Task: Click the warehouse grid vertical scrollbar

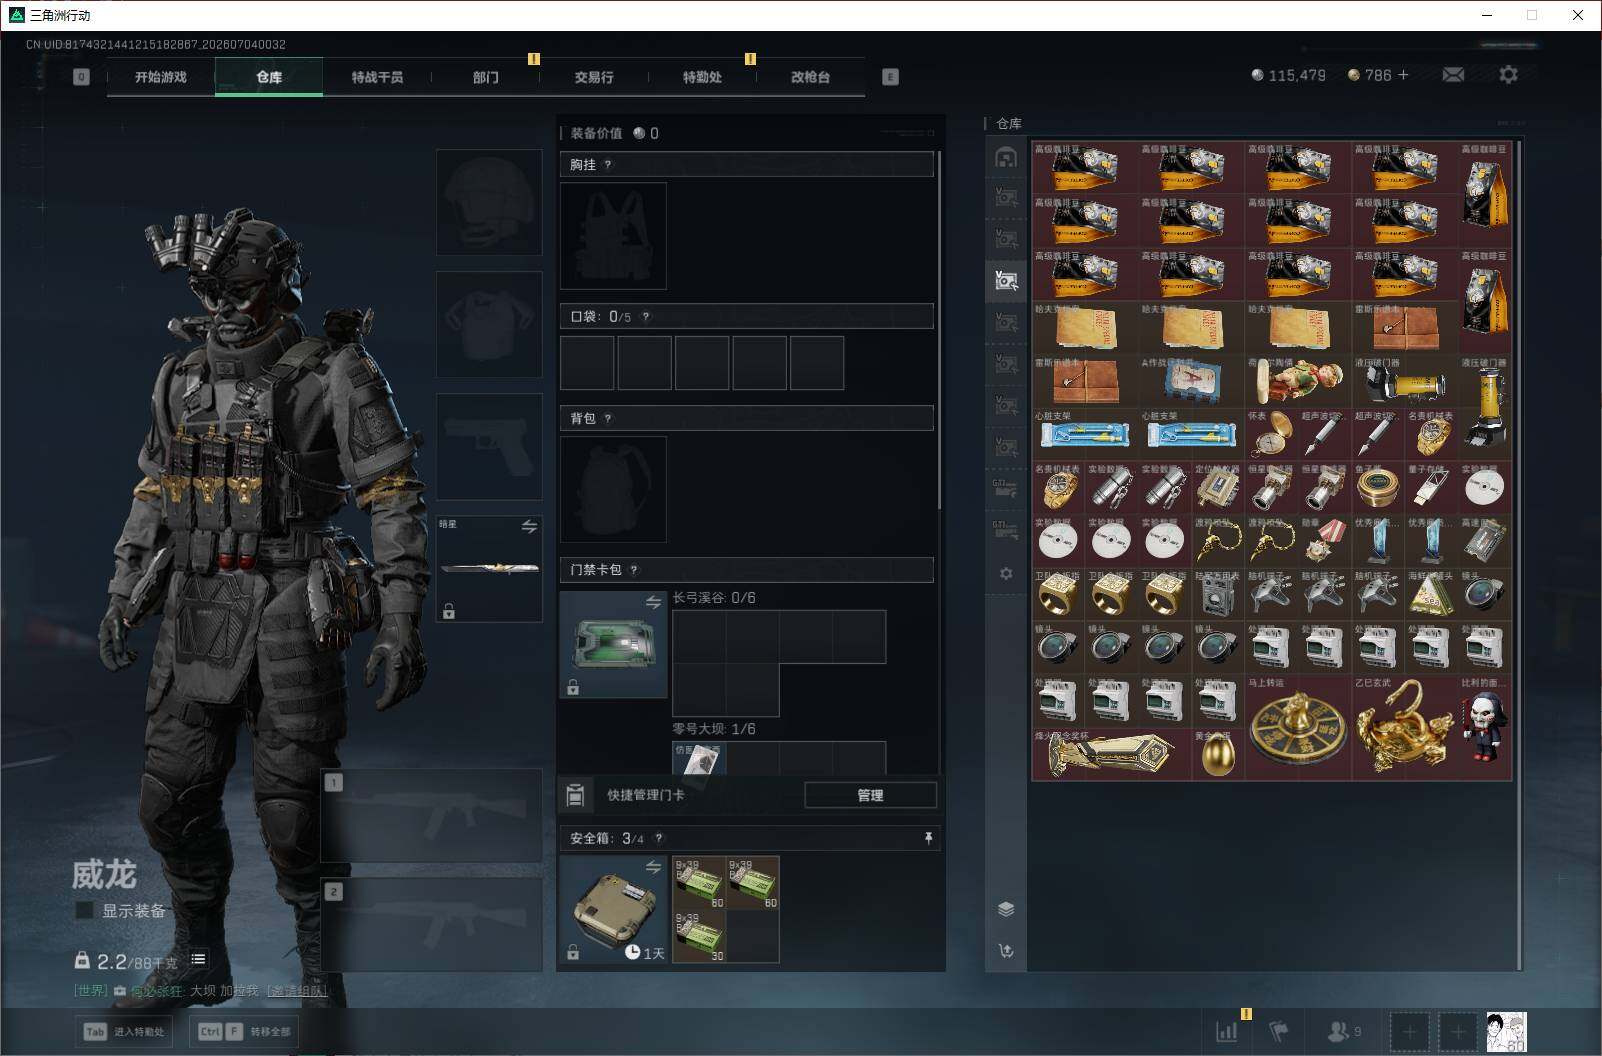Action: 1518,555
